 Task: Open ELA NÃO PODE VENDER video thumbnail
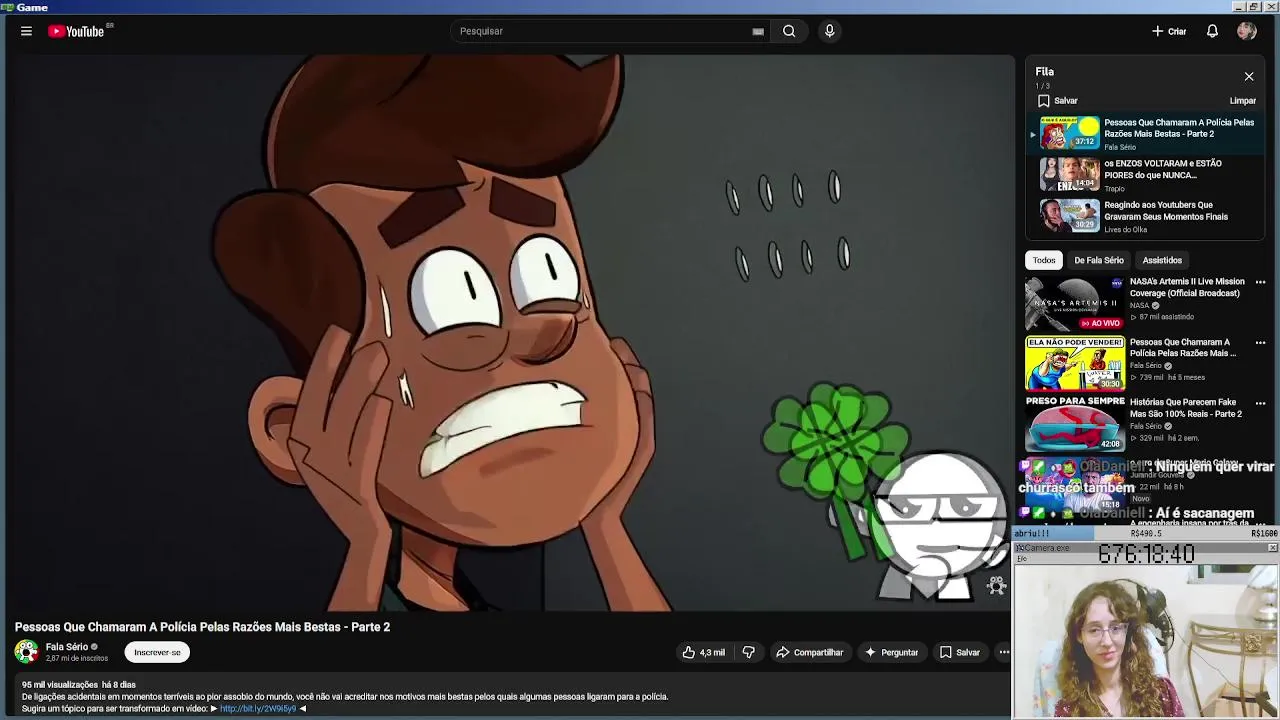pos(1074,364)
